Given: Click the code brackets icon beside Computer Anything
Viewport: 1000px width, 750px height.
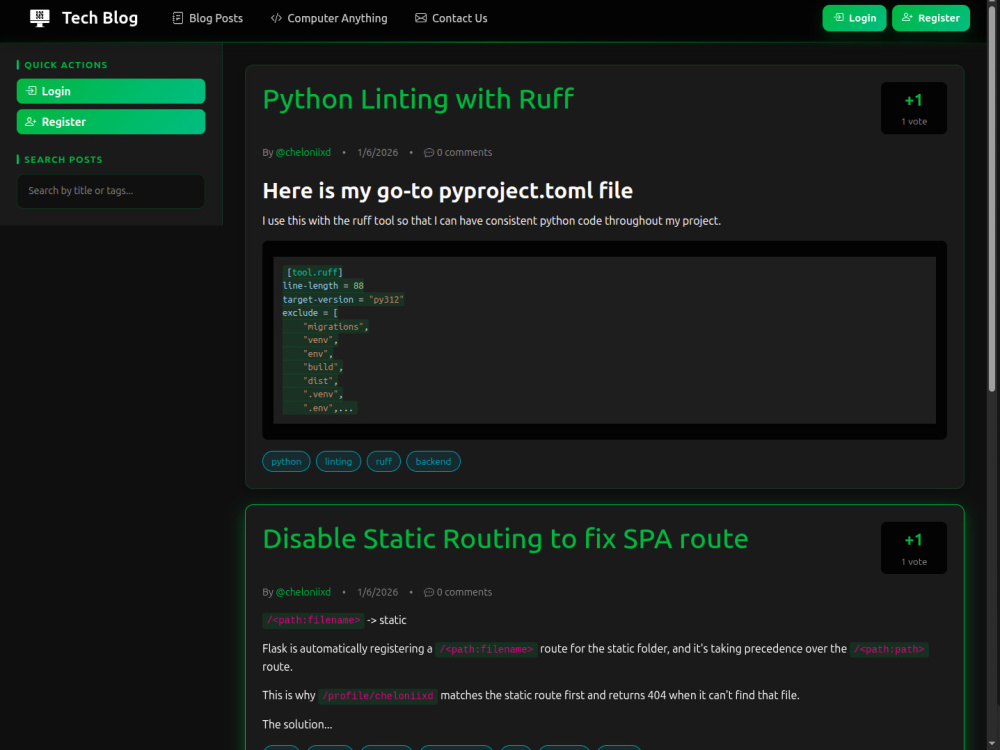Looking at the screenshot, I should pyautogui.click(x=276, y=18).
